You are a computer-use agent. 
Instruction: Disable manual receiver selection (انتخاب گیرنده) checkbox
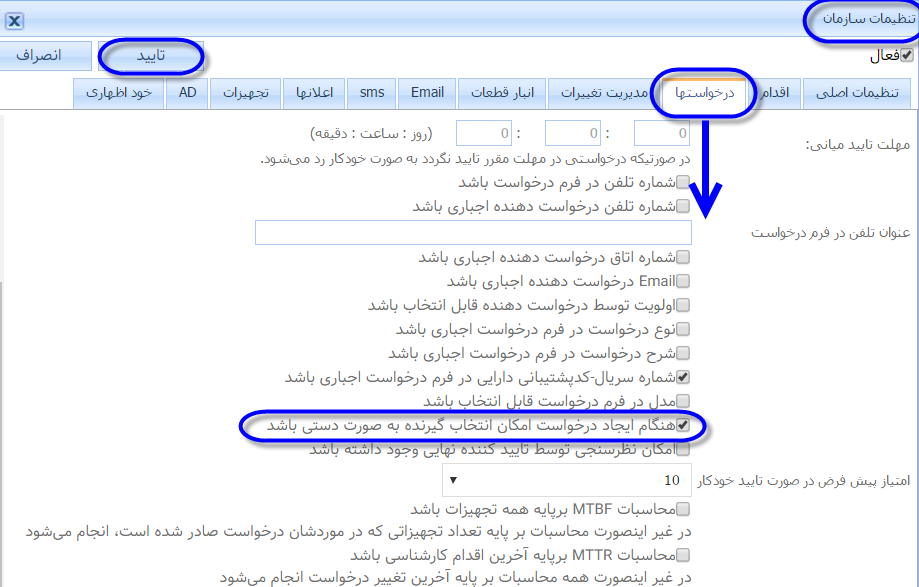pos(683,426)
